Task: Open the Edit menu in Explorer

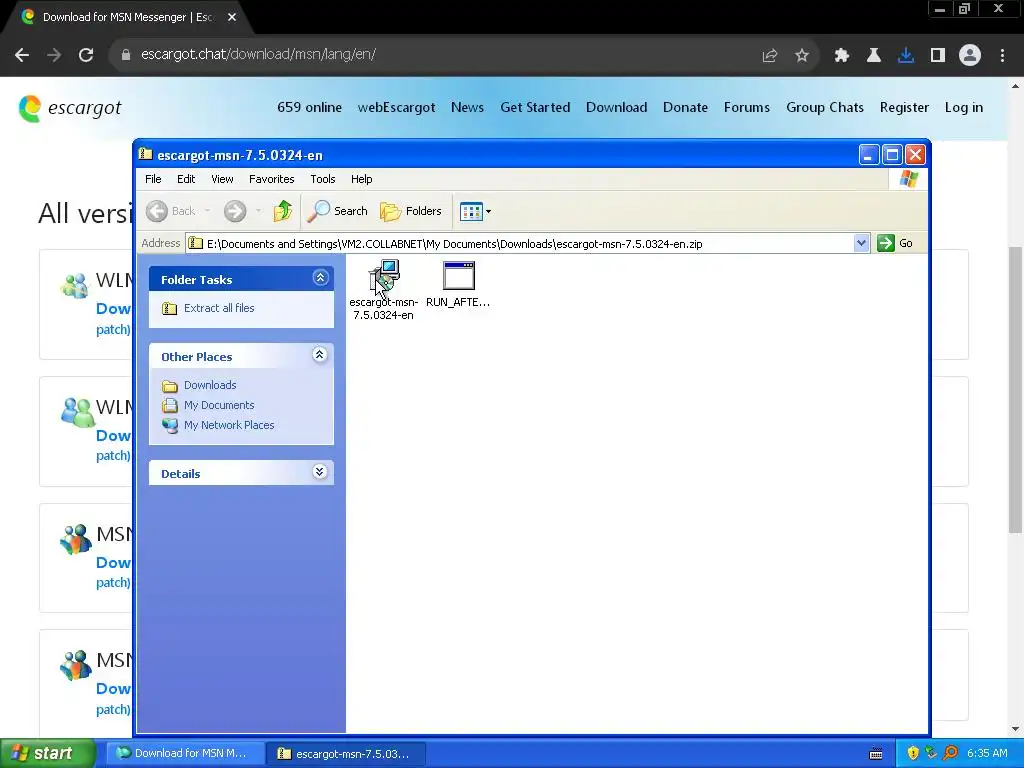Action: 186,179
